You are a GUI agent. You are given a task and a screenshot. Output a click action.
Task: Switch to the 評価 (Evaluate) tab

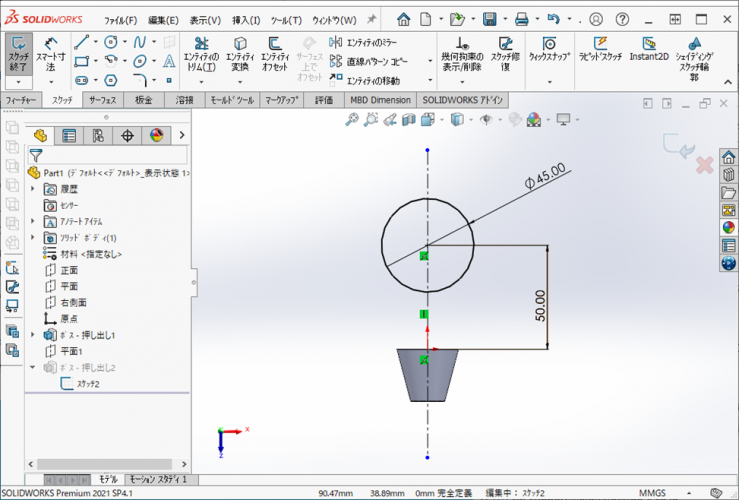pyautogui.click(x=323, y=100)
